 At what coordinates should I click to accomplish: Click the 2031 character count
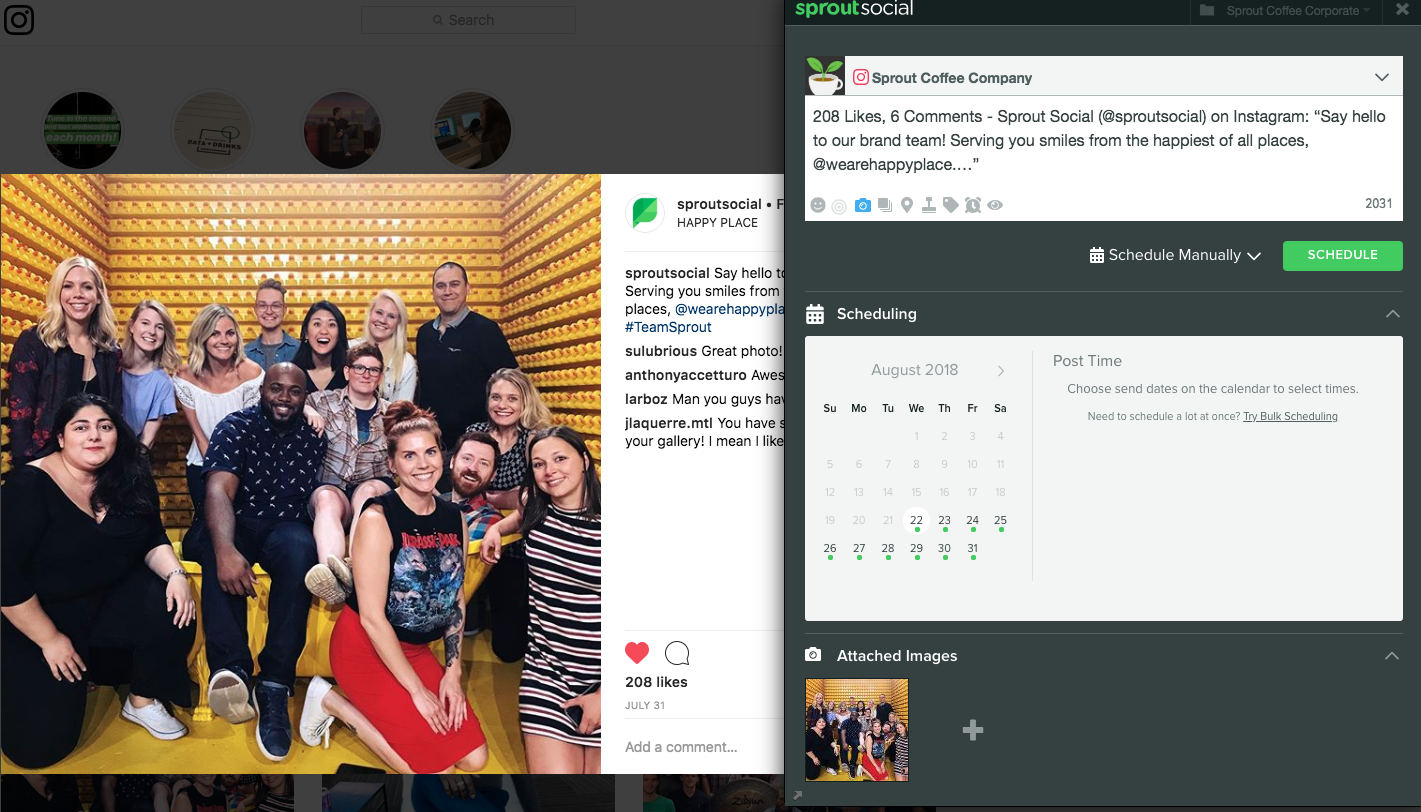click(x=1378, y=204)
